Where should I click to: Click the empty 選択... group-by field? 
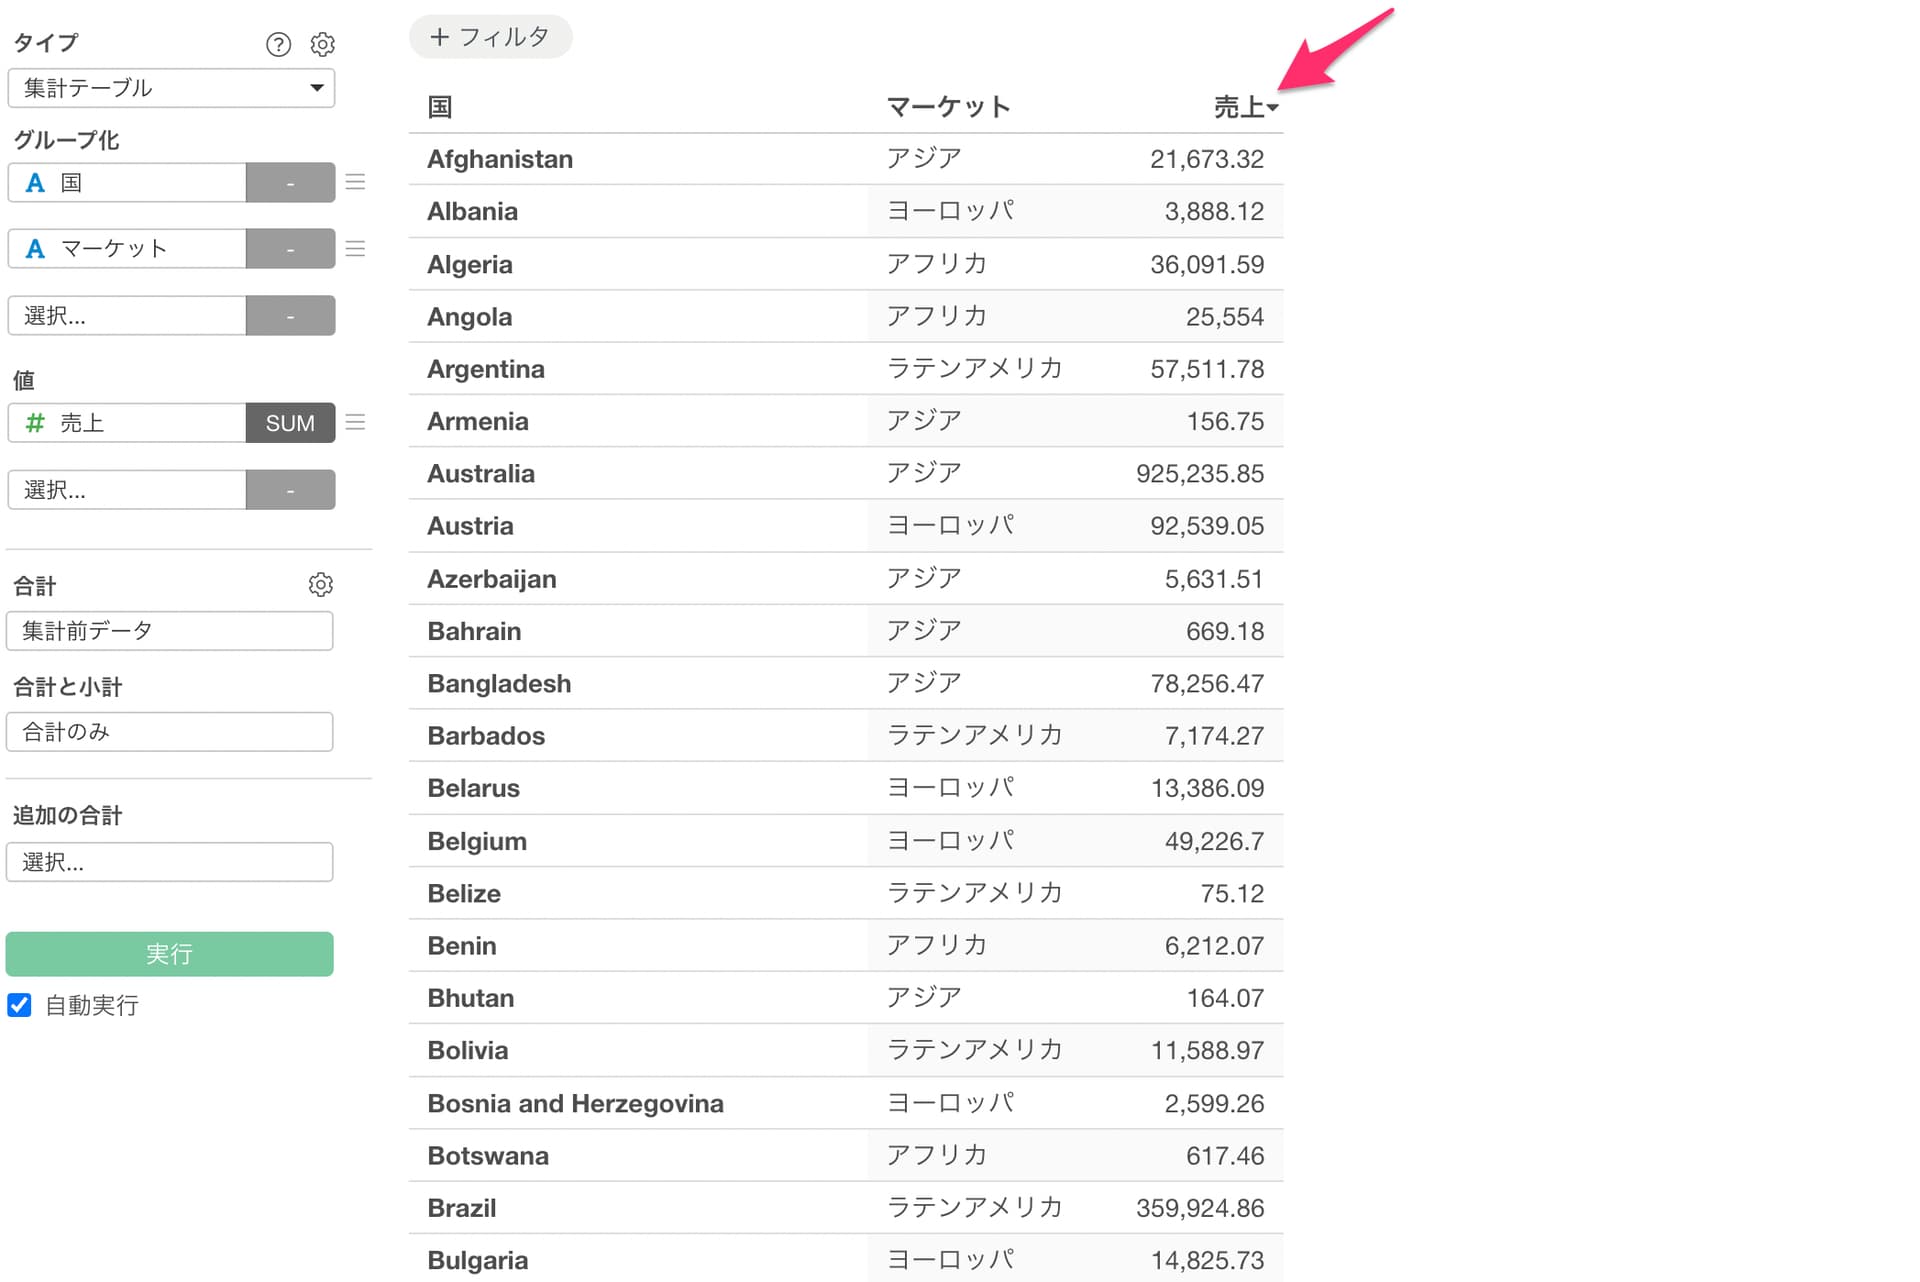coord(127,316)
